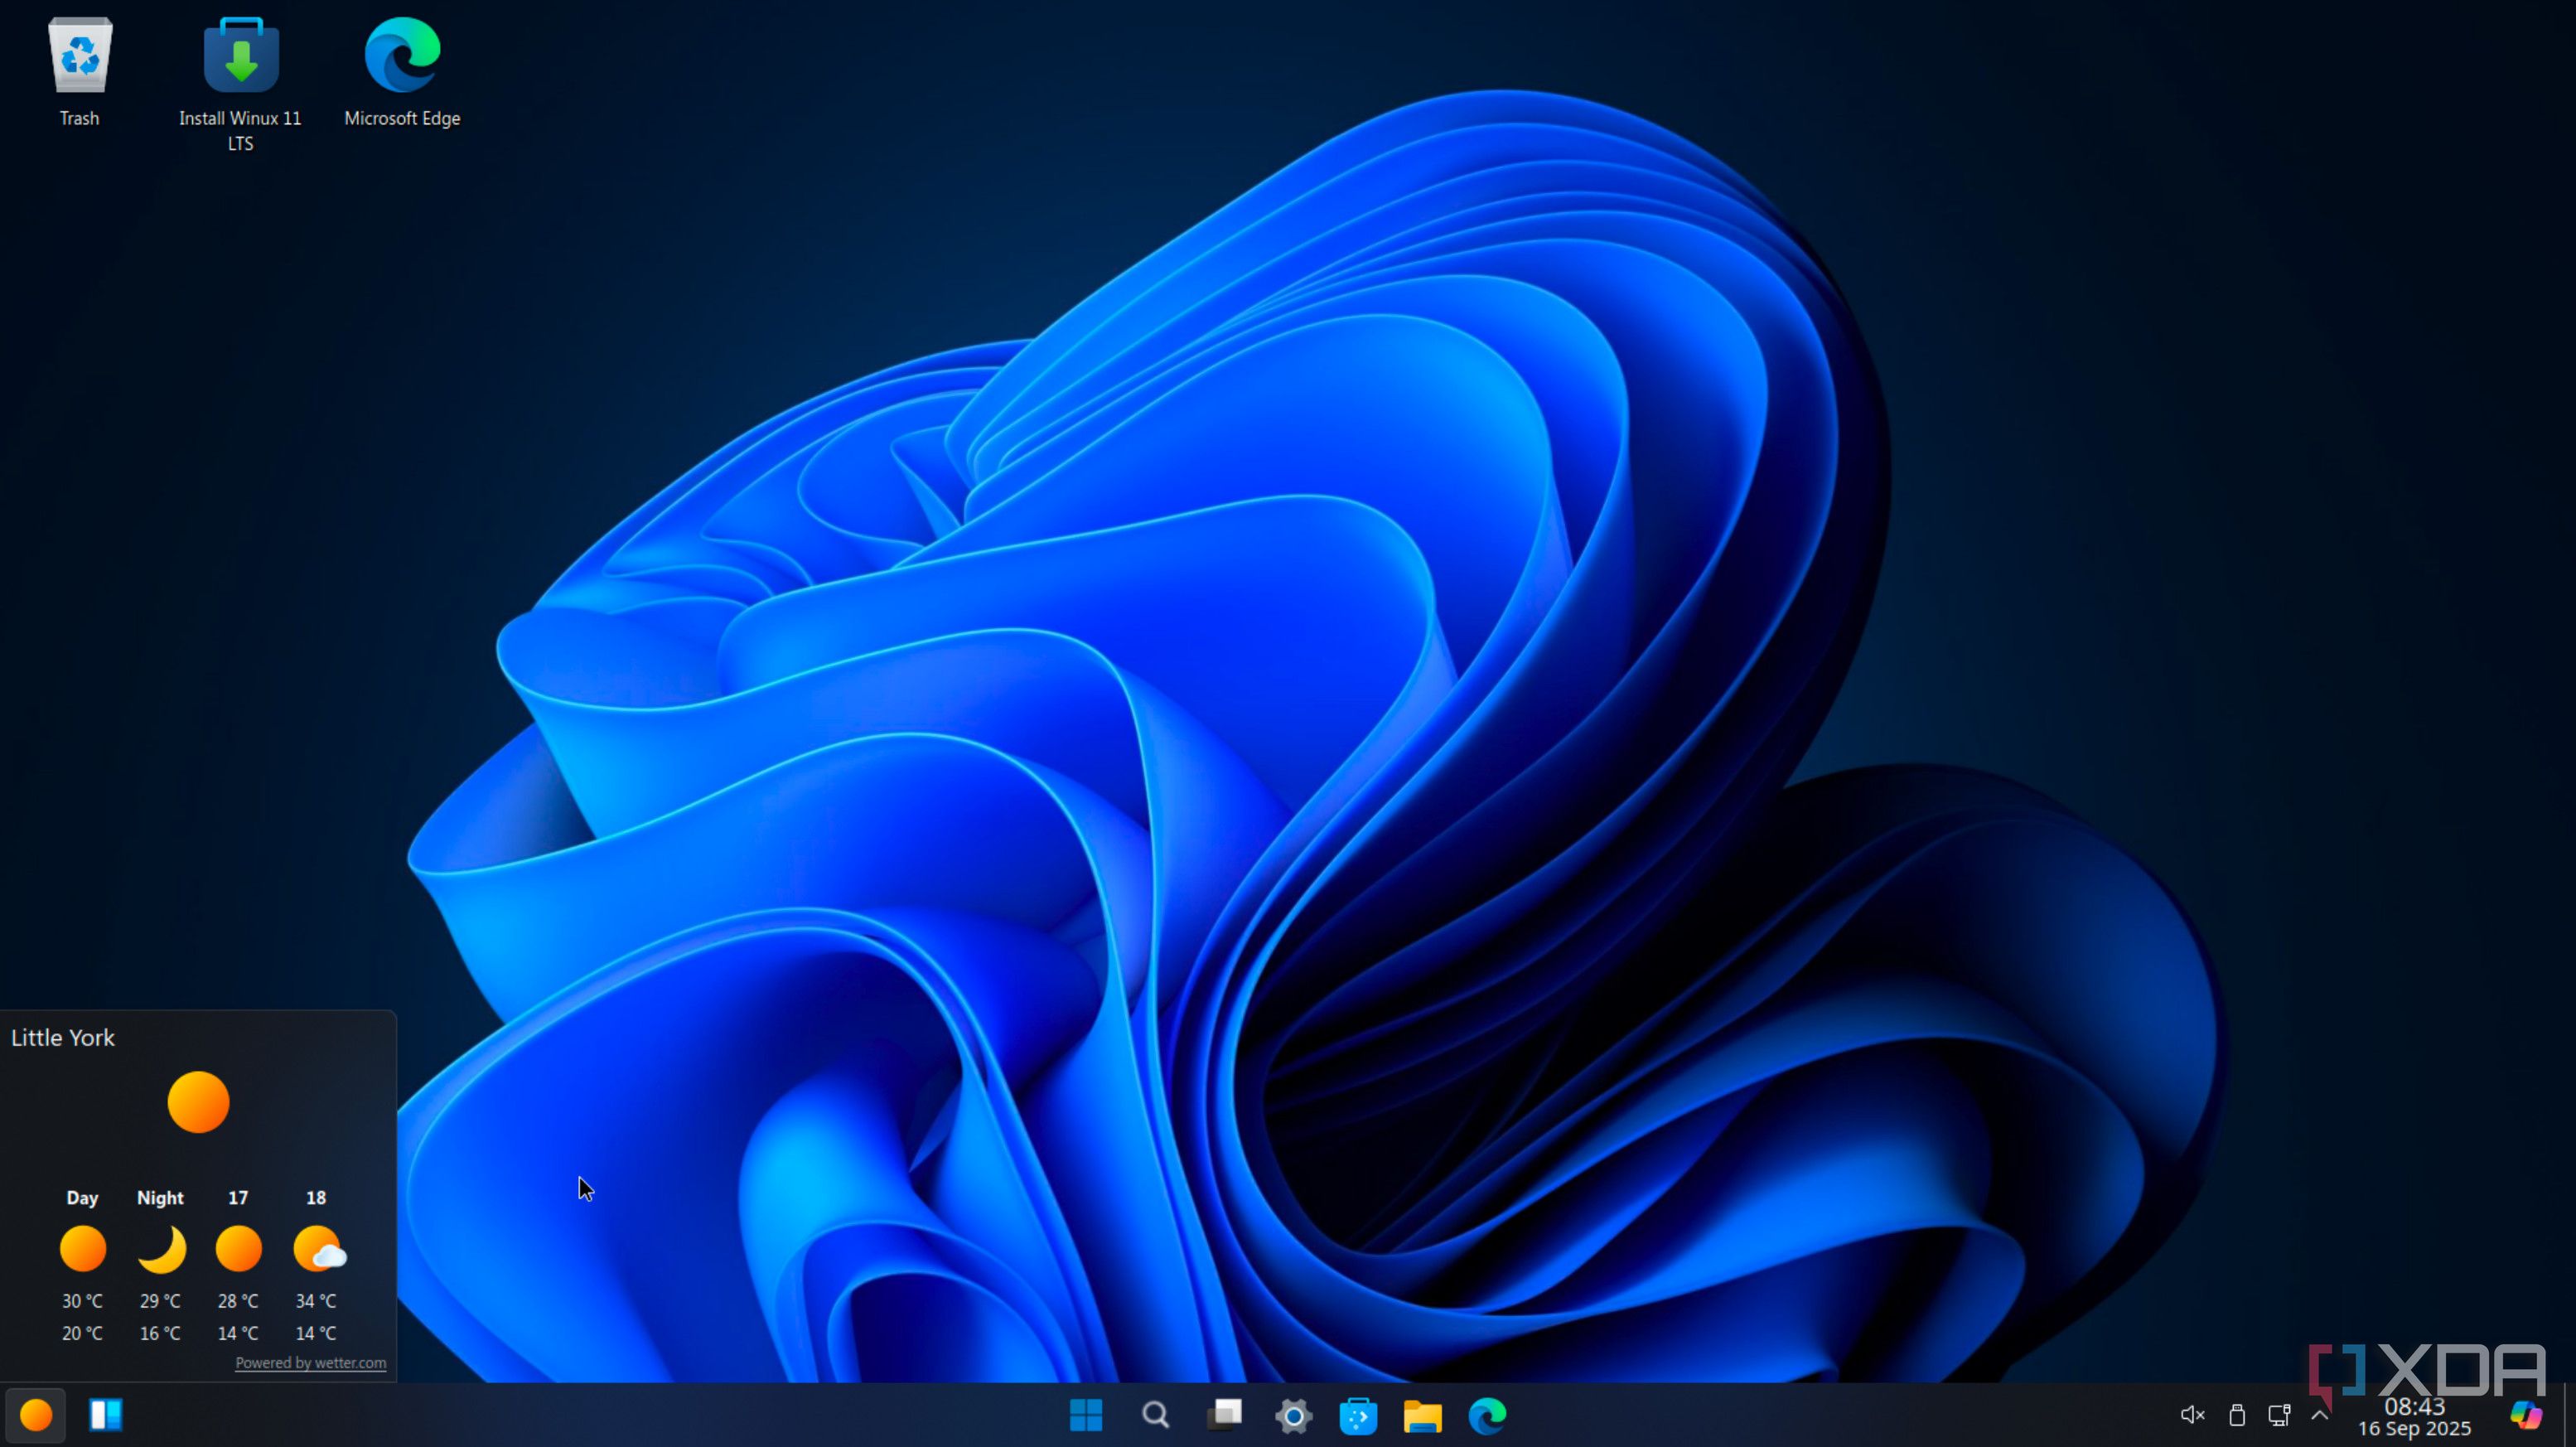Image resolution: width=2576 pixels, height=1447 pixels.
Task: Click the 16 °C night low
Action: click(x=160, y=1333)
